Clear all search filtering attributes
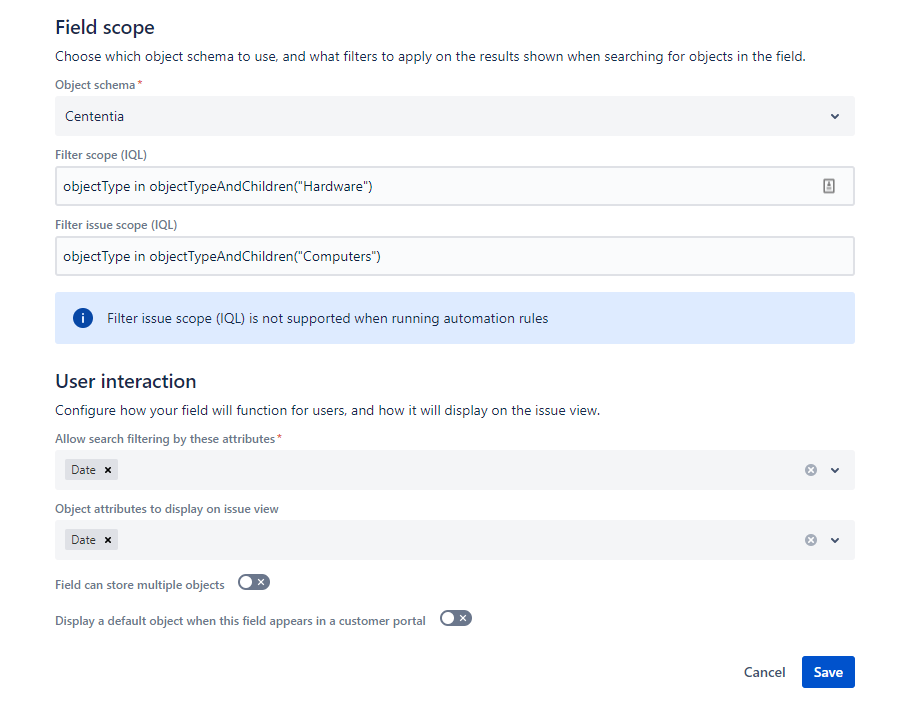The width and height of the screenshot is (897, 703). (x=811, y=470)
